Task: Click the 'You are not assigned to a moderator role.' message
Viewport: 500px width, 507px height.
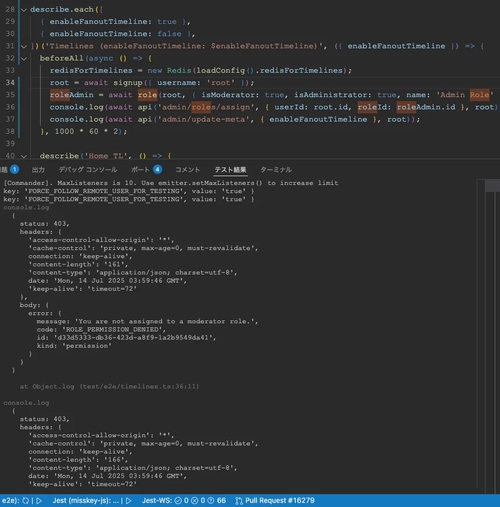Action: click(164, 321)
